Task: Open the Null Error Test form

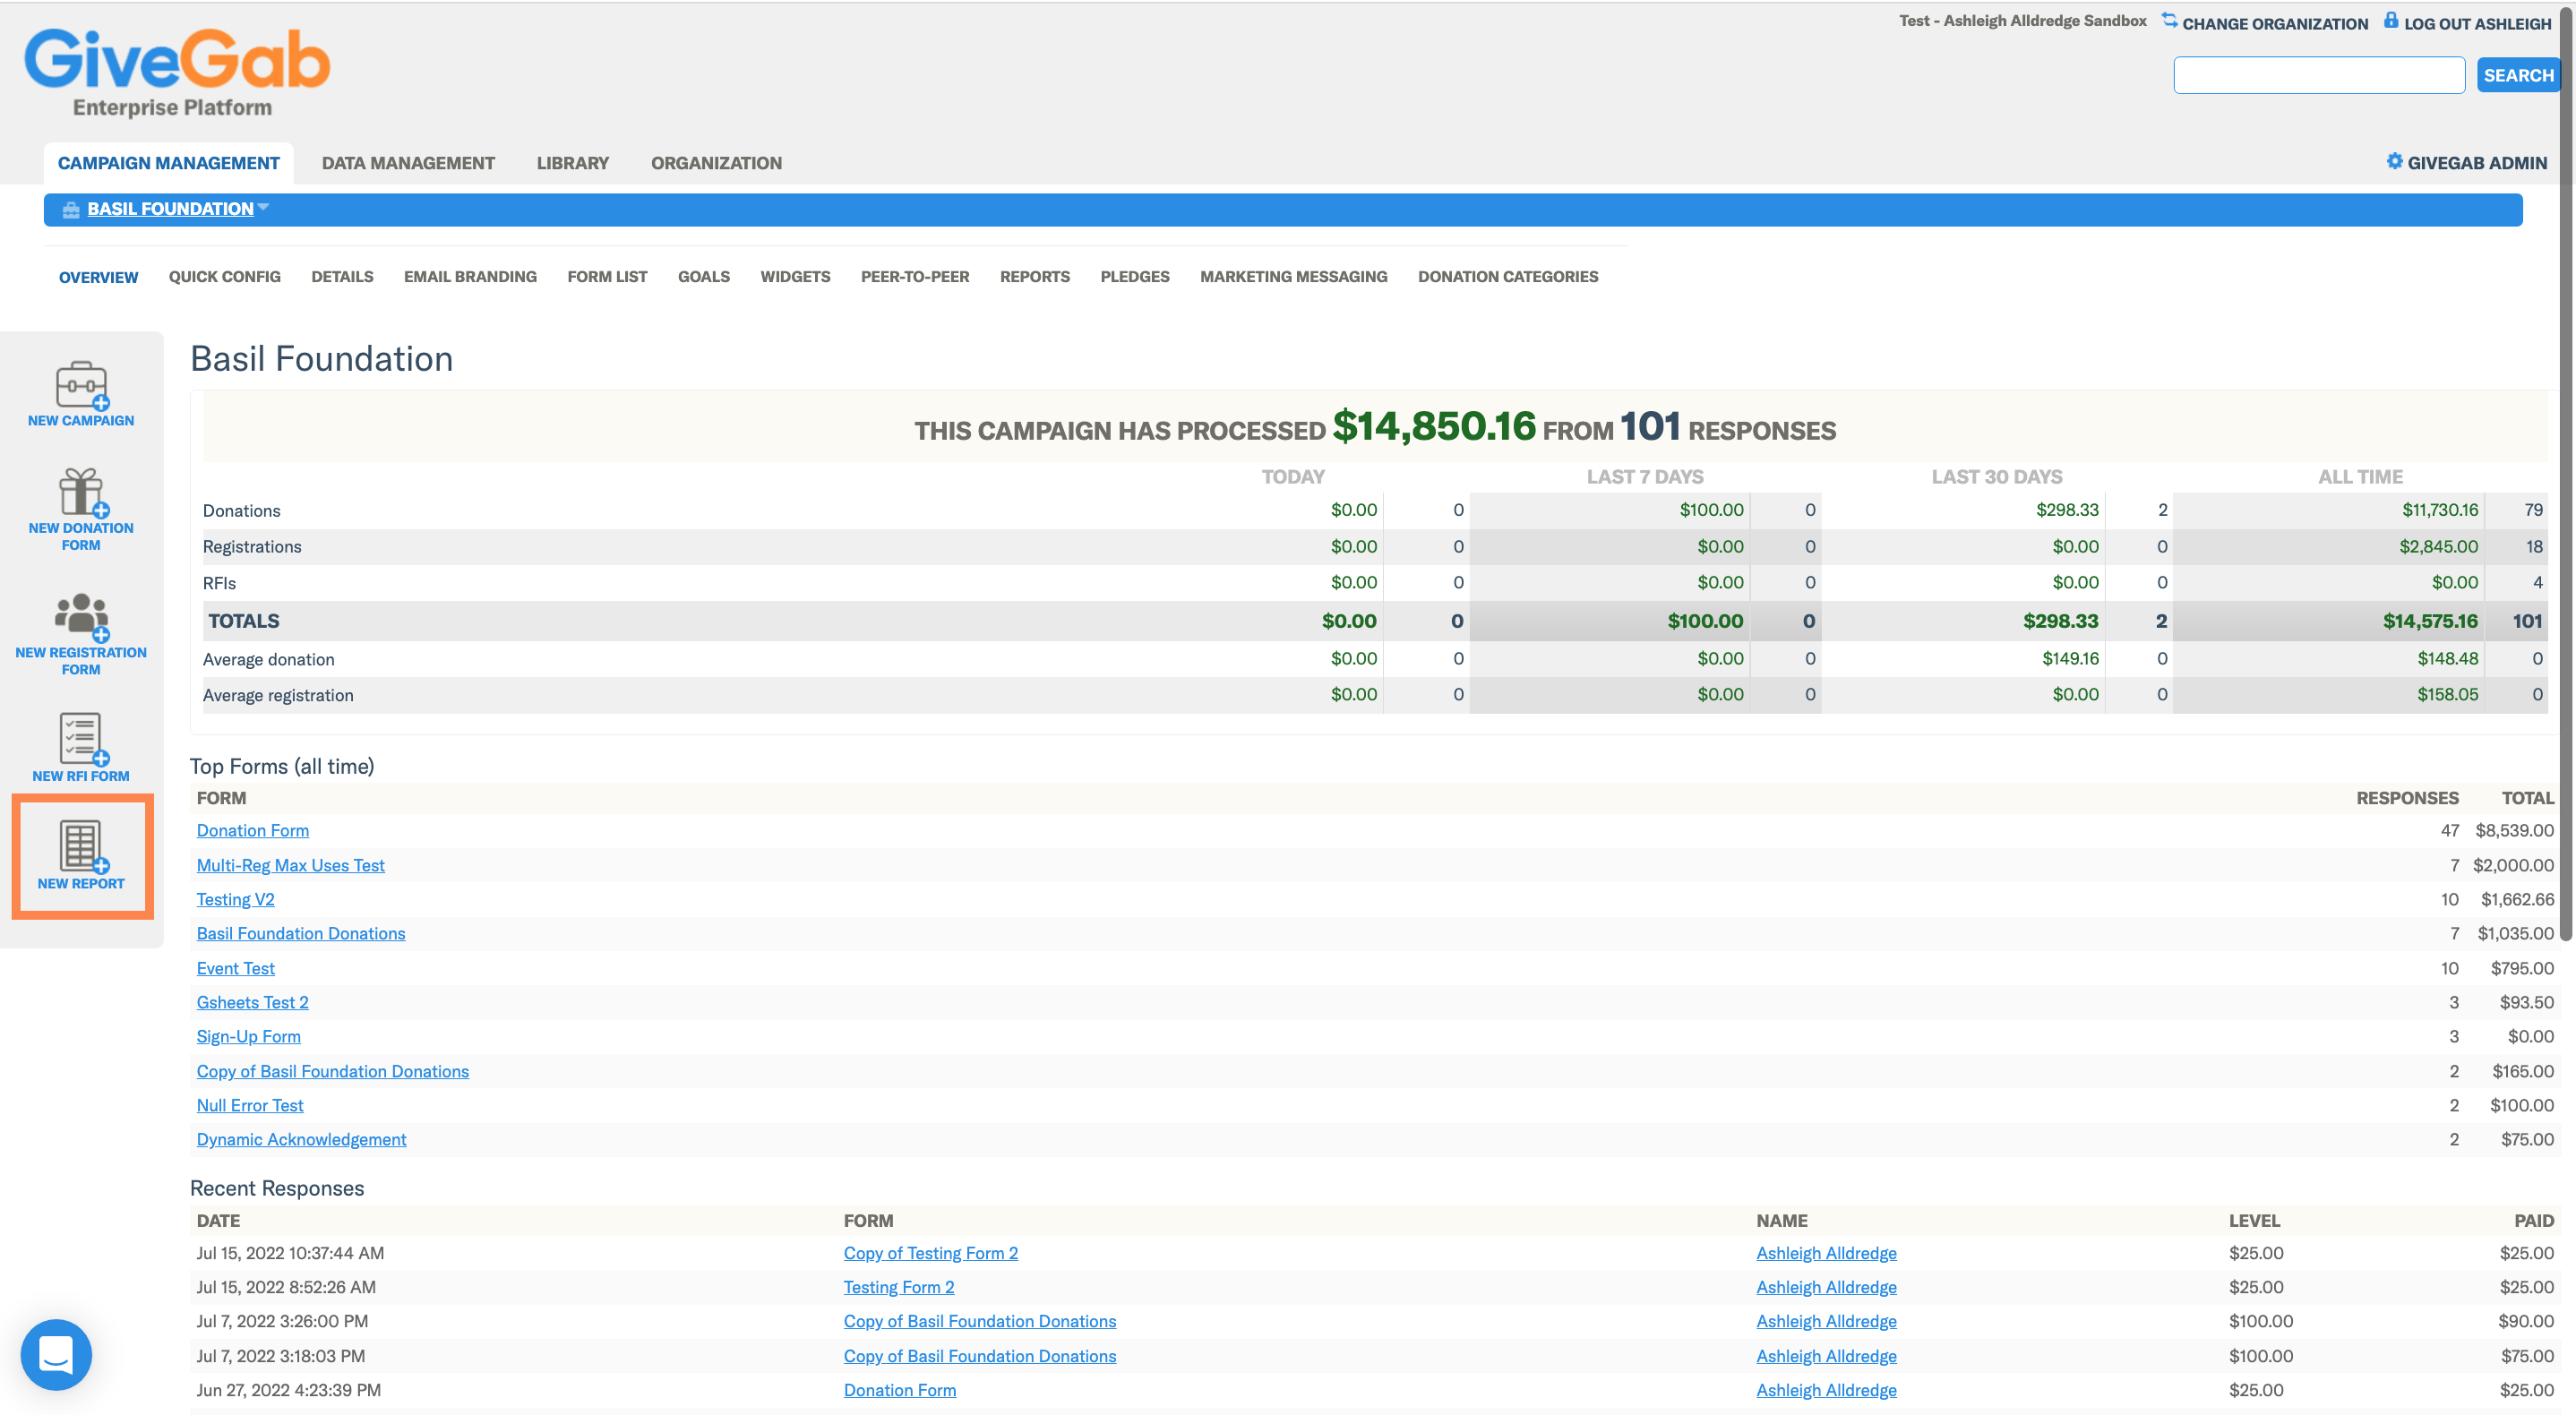Action: pos(250,1105)
